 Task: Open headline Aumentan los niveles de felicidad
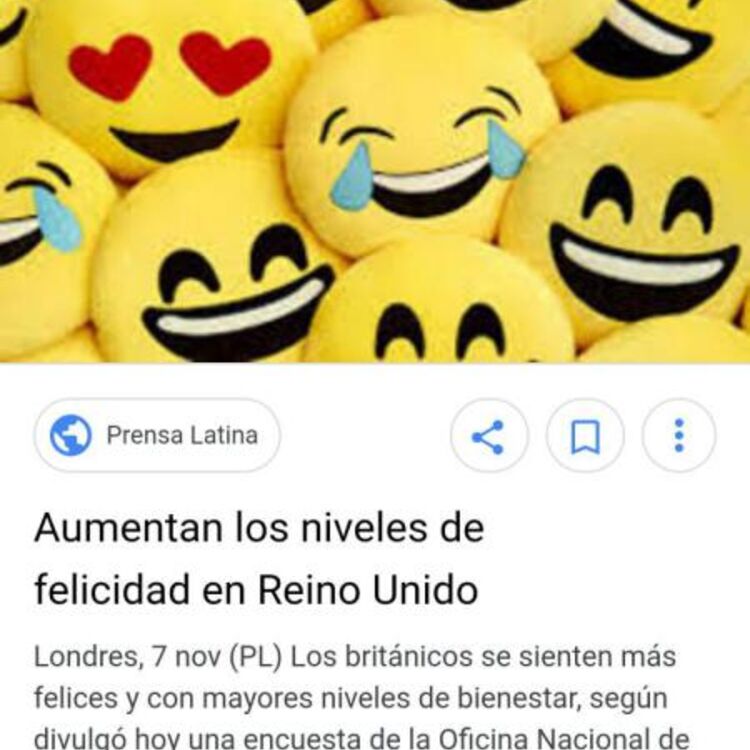click(259, 558)
